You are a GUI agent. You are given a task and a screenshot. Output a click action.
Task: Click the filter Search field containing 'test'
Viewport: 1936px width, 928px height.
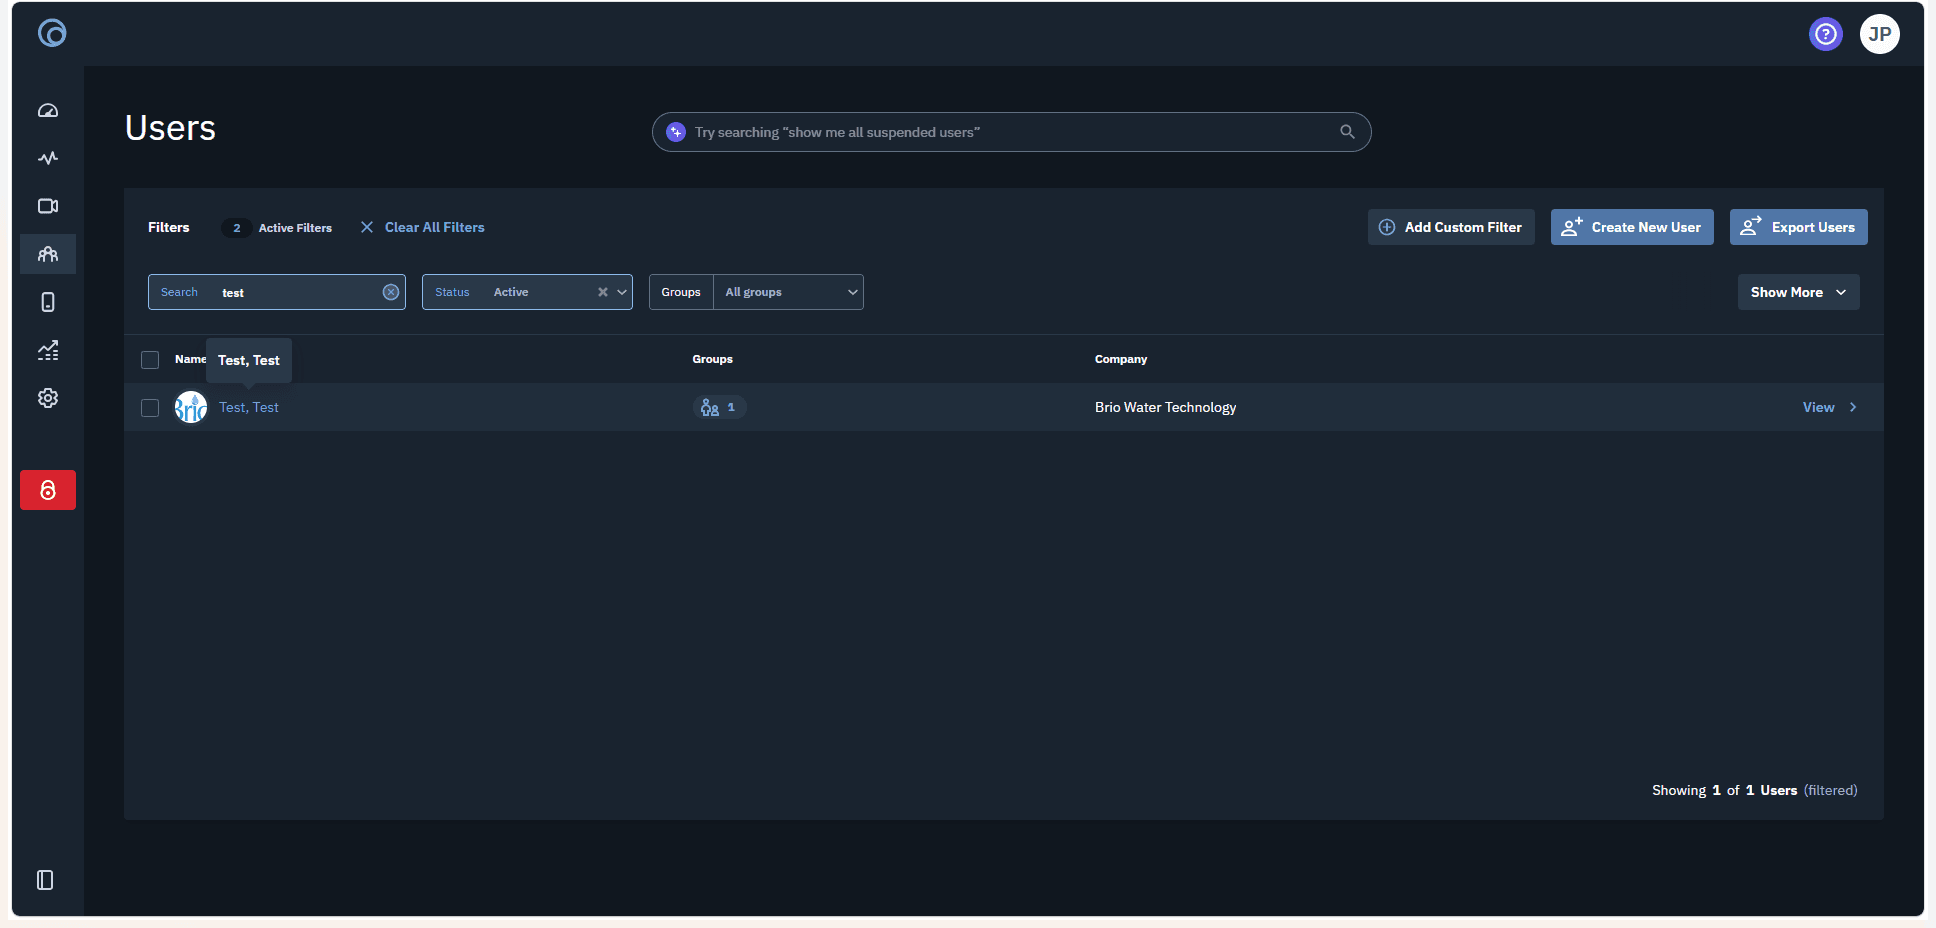coord(277,292)
